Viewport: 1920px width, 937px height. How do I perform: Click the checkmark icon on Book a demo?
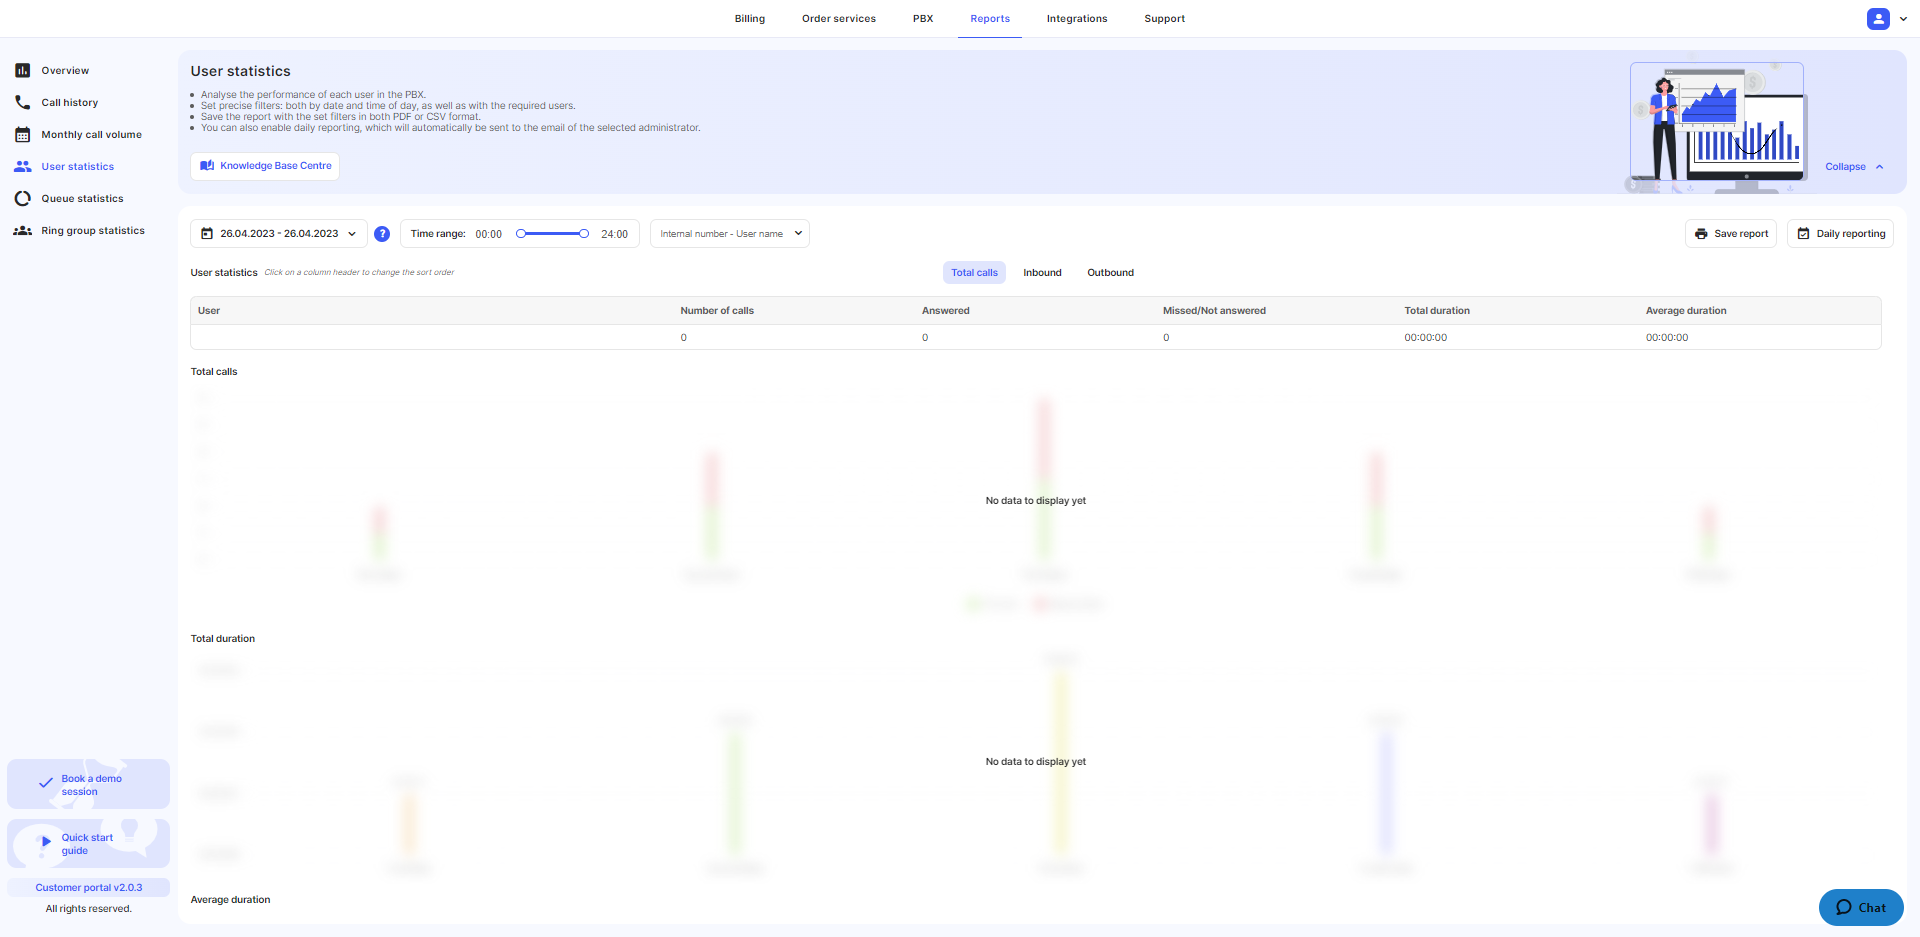click(46, 783)
